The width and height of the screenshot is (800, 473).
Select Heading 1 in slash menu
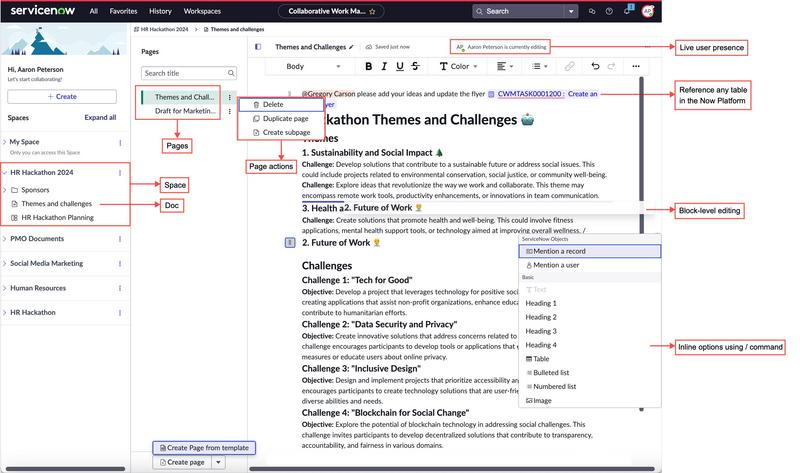(x=590, y=303)
